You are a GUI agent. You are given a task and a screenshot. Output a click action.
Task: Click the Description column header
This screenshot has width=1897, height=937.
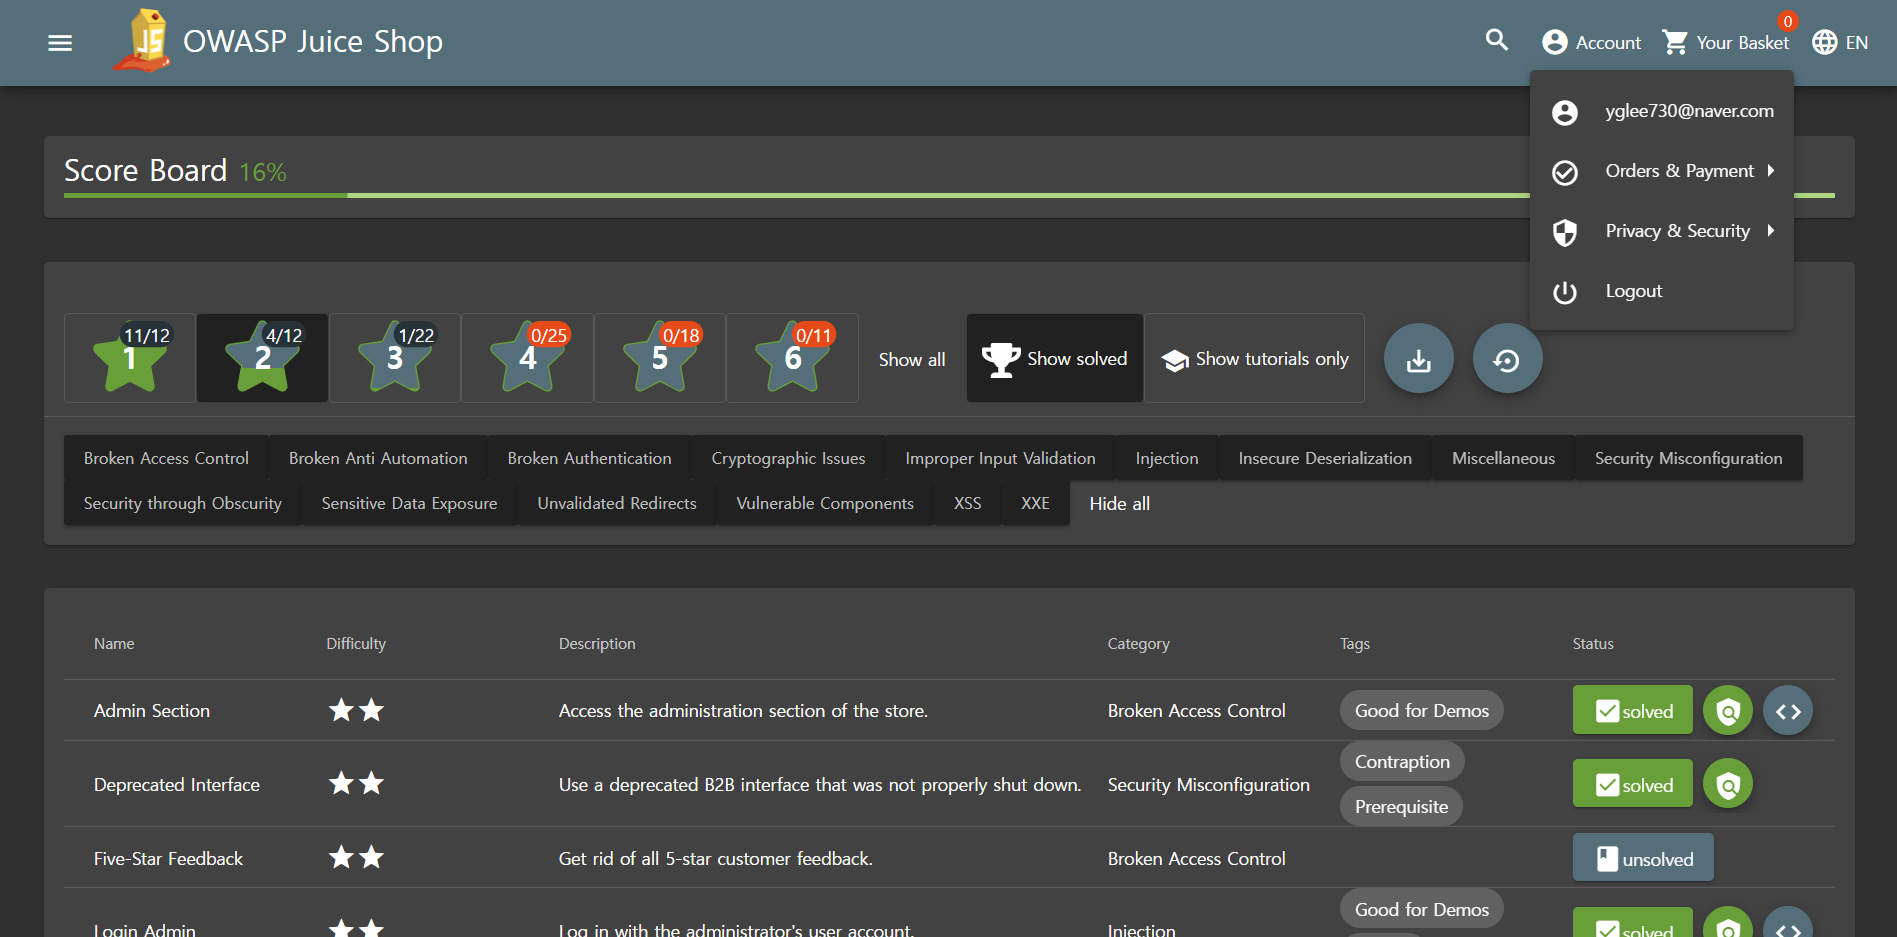[x=597, y=644]
